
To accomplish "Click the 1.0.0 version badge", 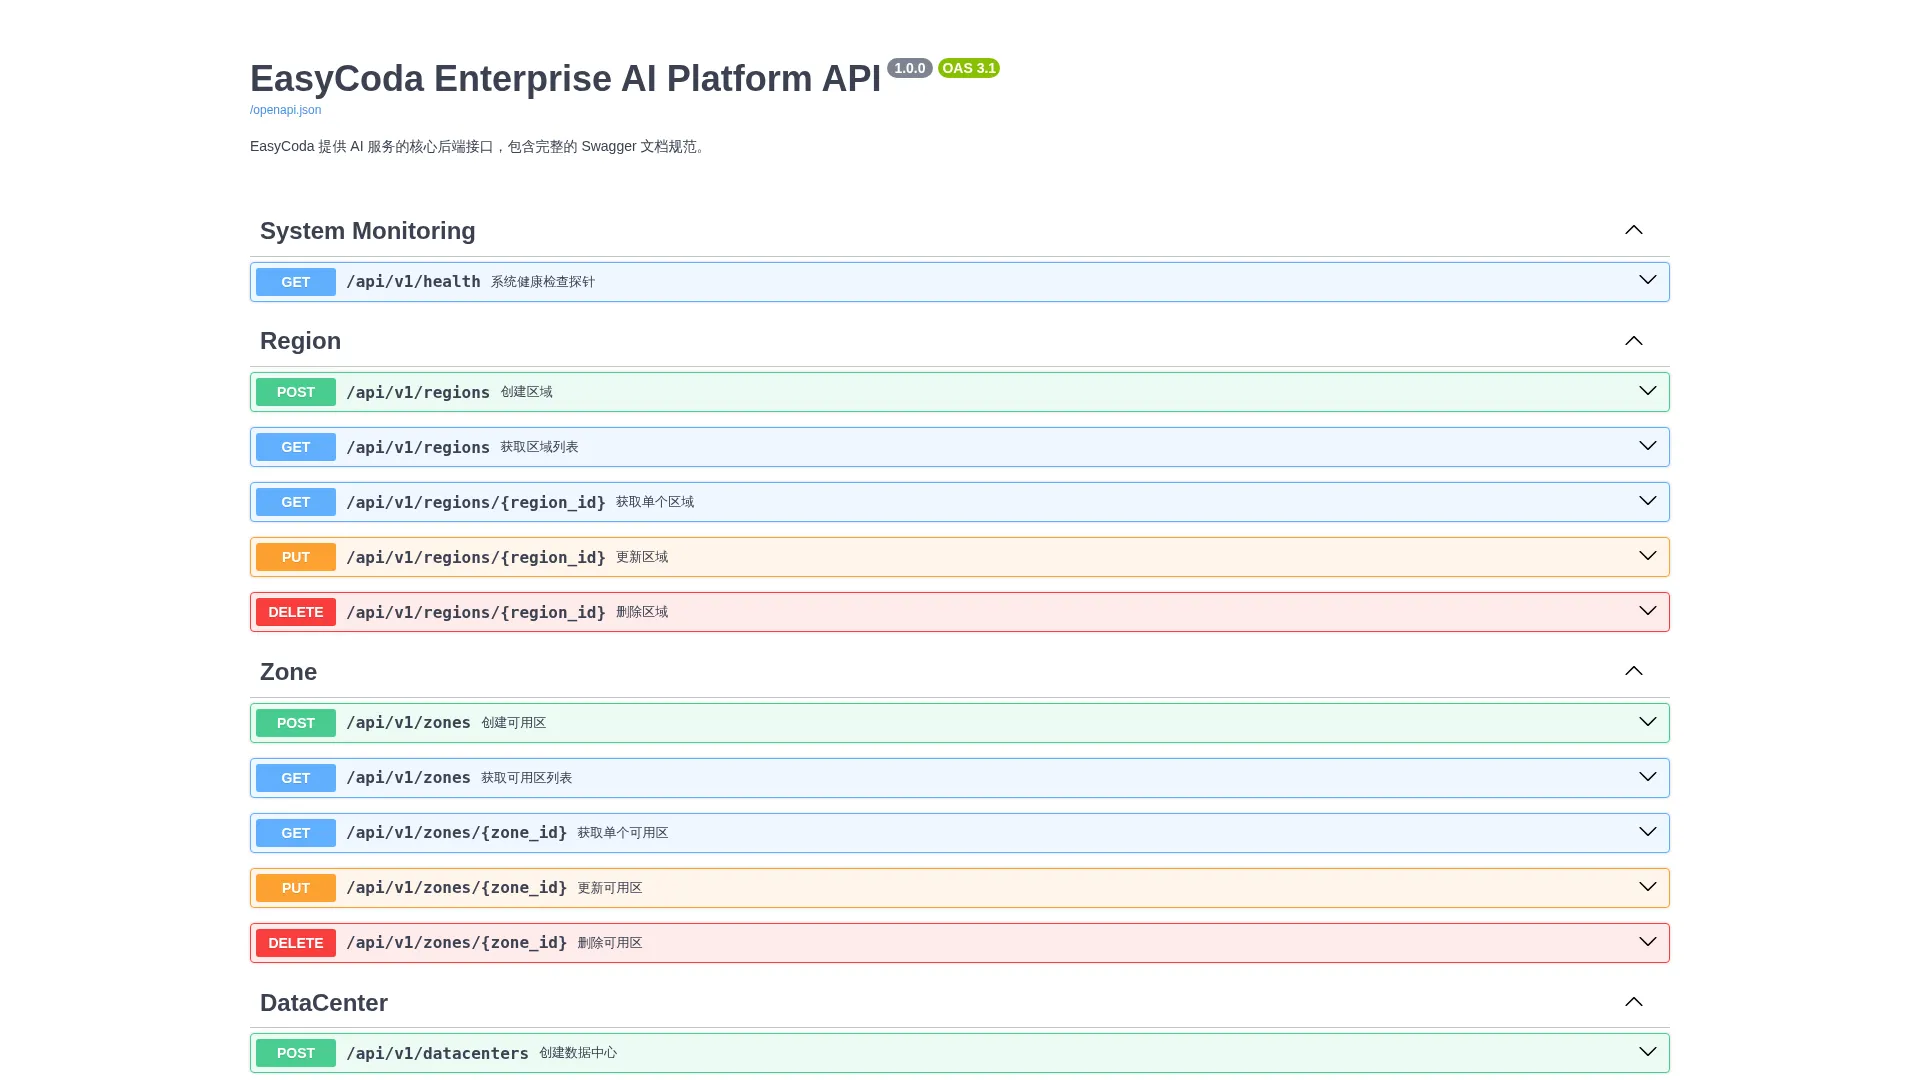I will click(x=910, y=68).
